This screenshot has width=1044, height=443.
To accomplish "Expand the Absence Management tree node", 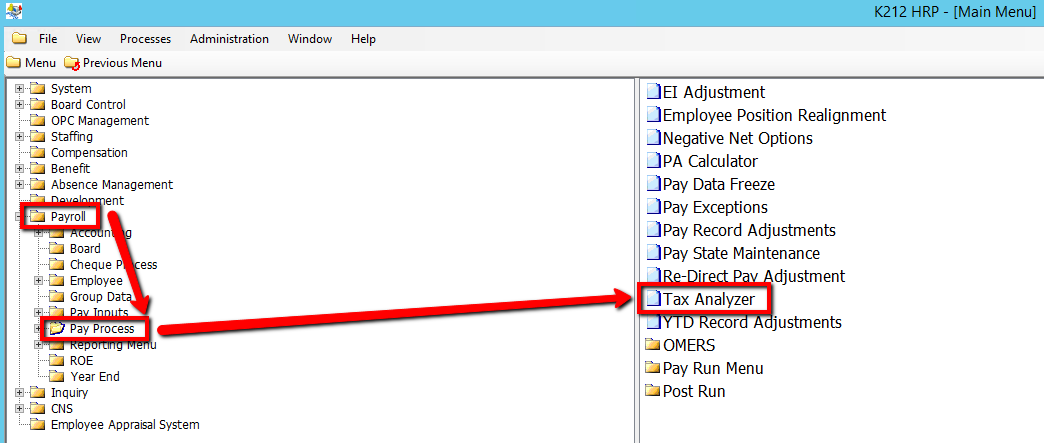I will click(19, 185).
